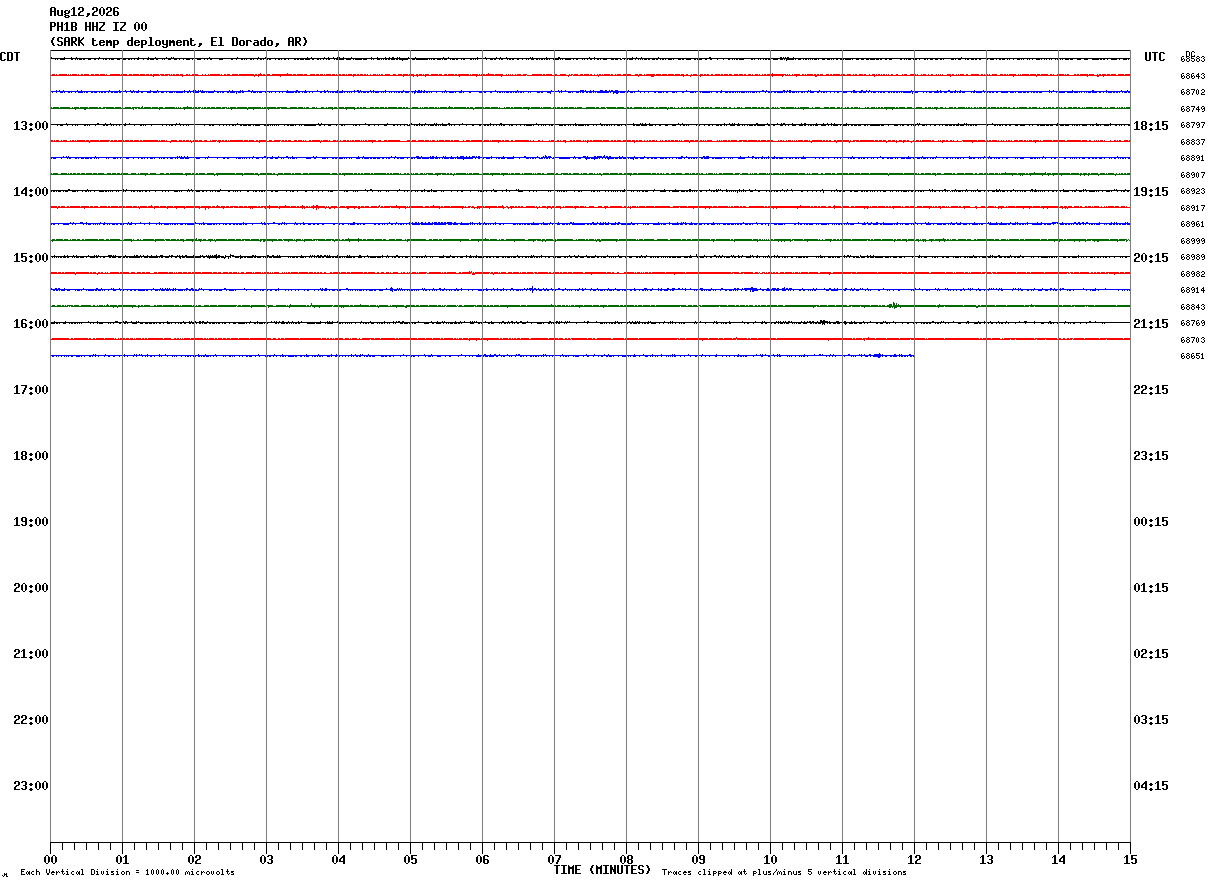Click the 13:00 CDT time label
This screenshot has height=886, width=1210.
pos(31,125)
